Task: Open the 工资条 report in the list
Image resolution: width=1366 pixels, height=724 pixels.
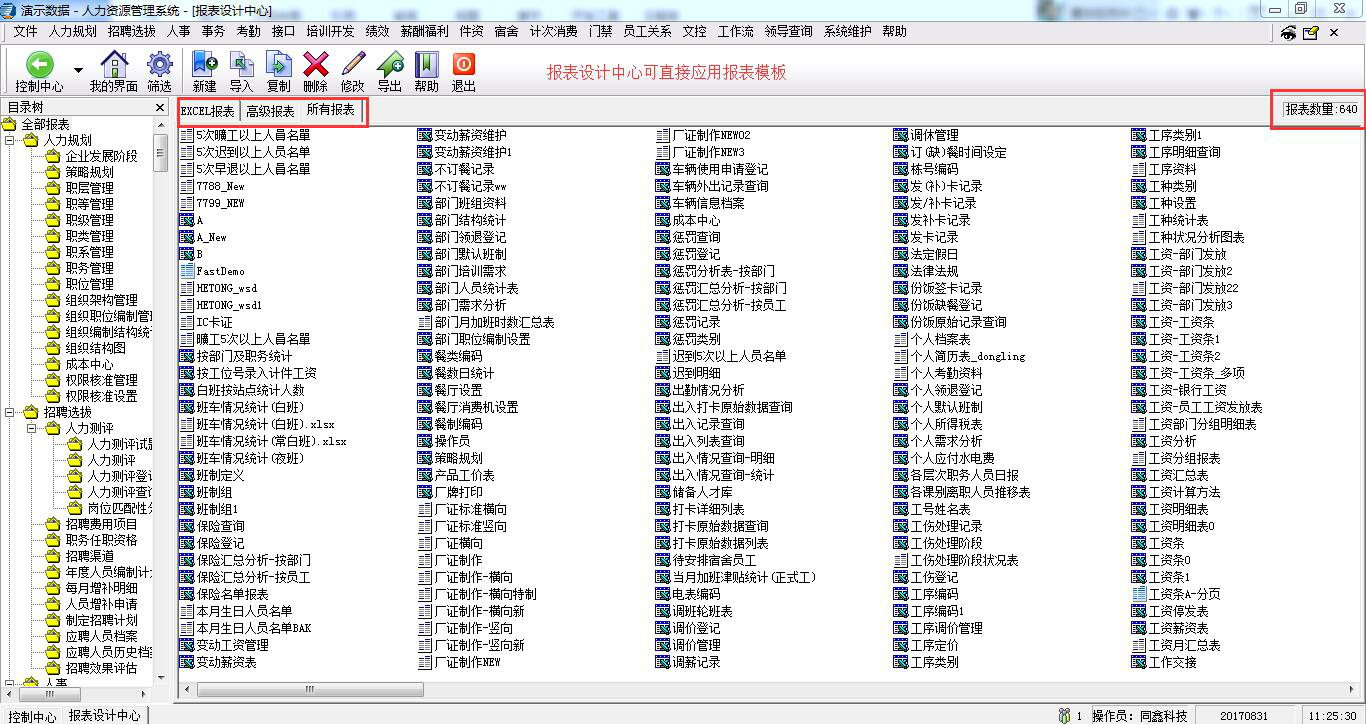Action: (1166, 543)
